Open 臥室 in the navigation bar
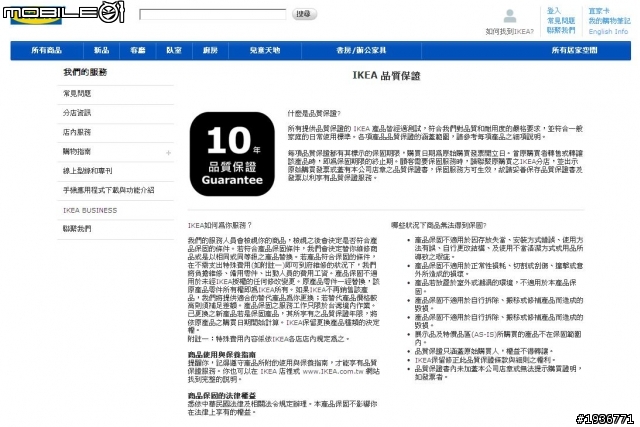 pyautogui.click(x=174, y=50)
